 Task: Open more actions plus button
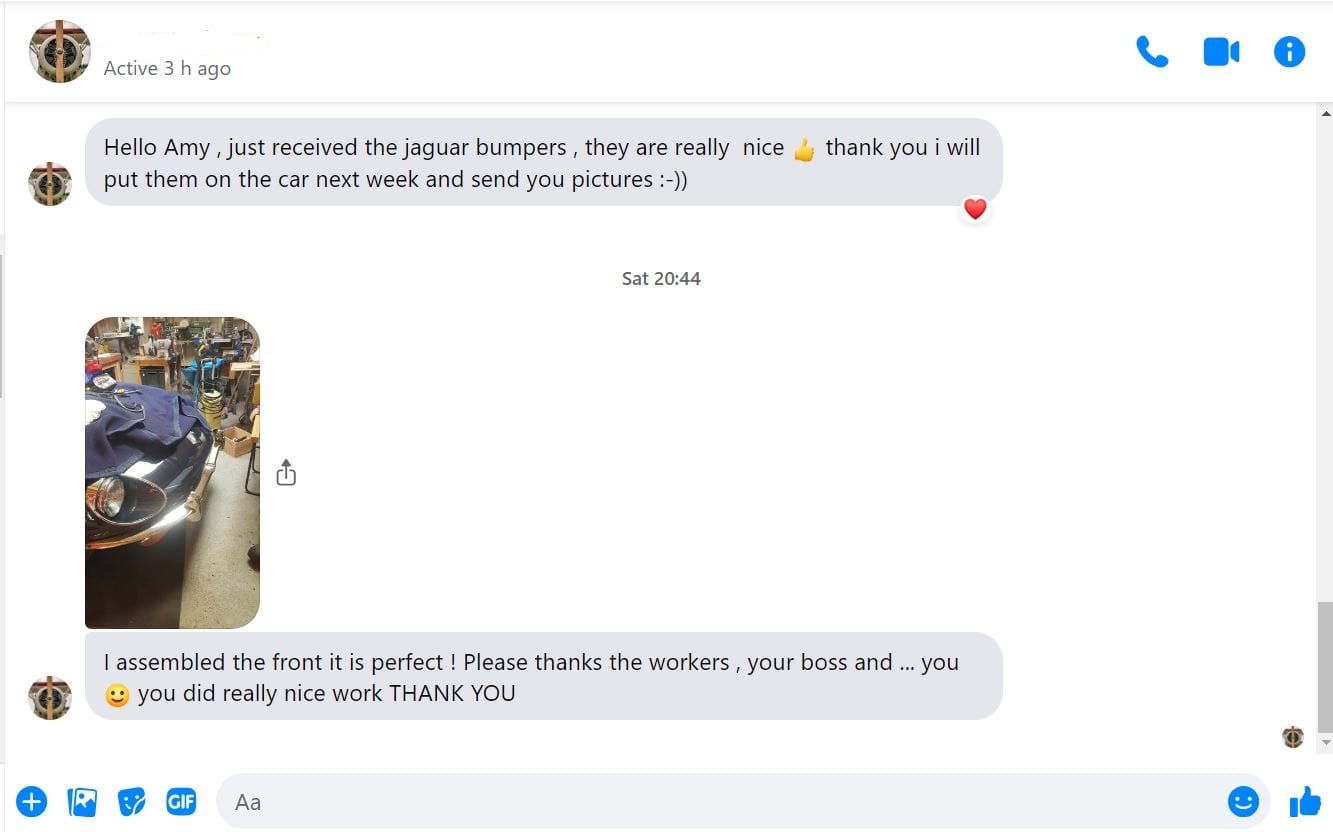pyautogui.click(x=32, y=801)
